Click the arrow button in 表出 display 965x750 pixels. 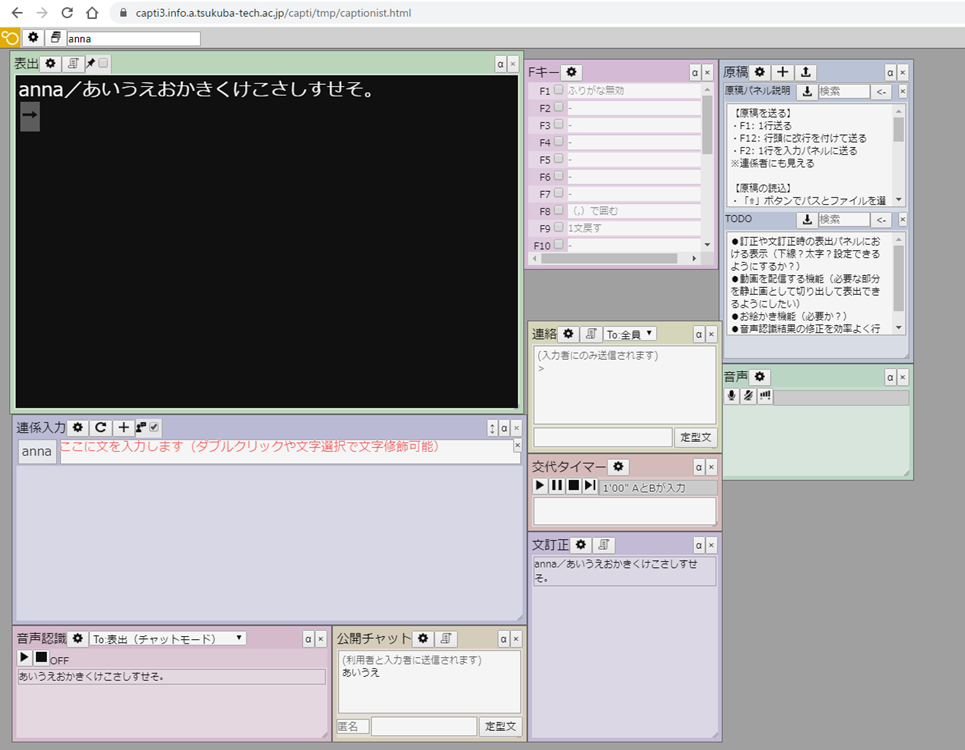pyautogui.click(x=30, y=116)
